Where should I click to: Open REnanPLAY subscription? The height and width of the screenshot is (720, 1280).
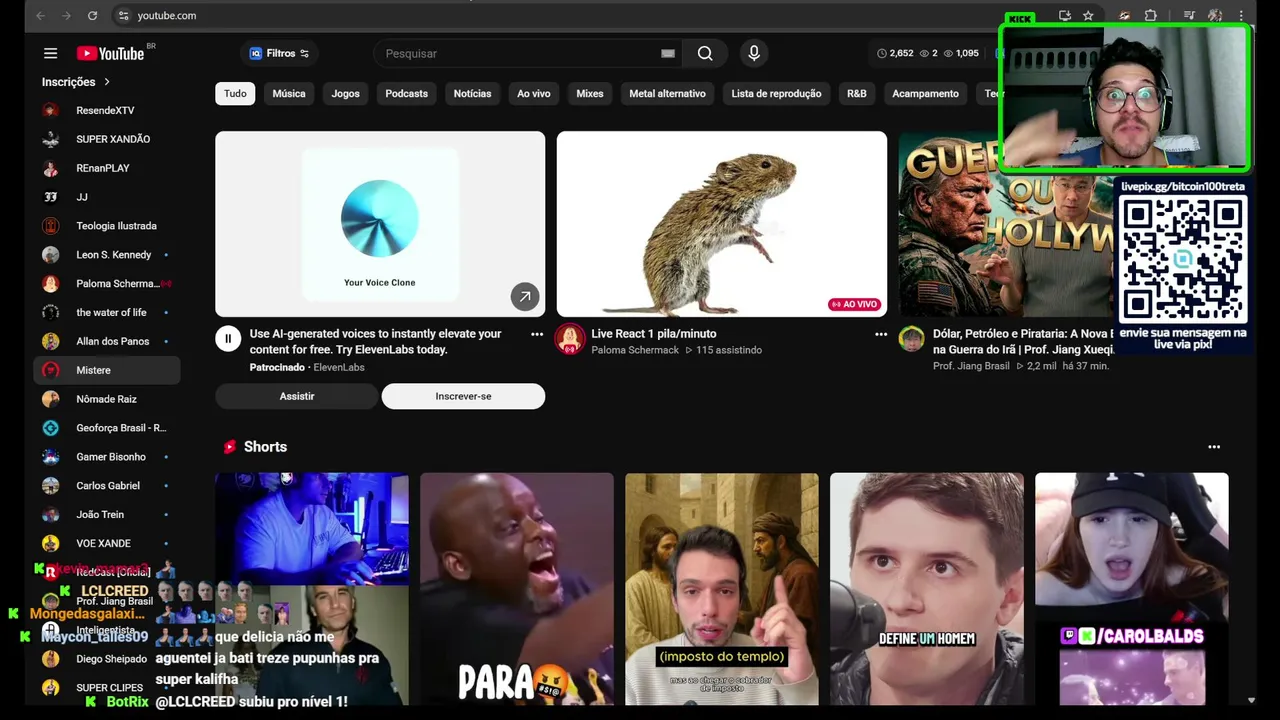pyautogui.click(x=107, y=168)
